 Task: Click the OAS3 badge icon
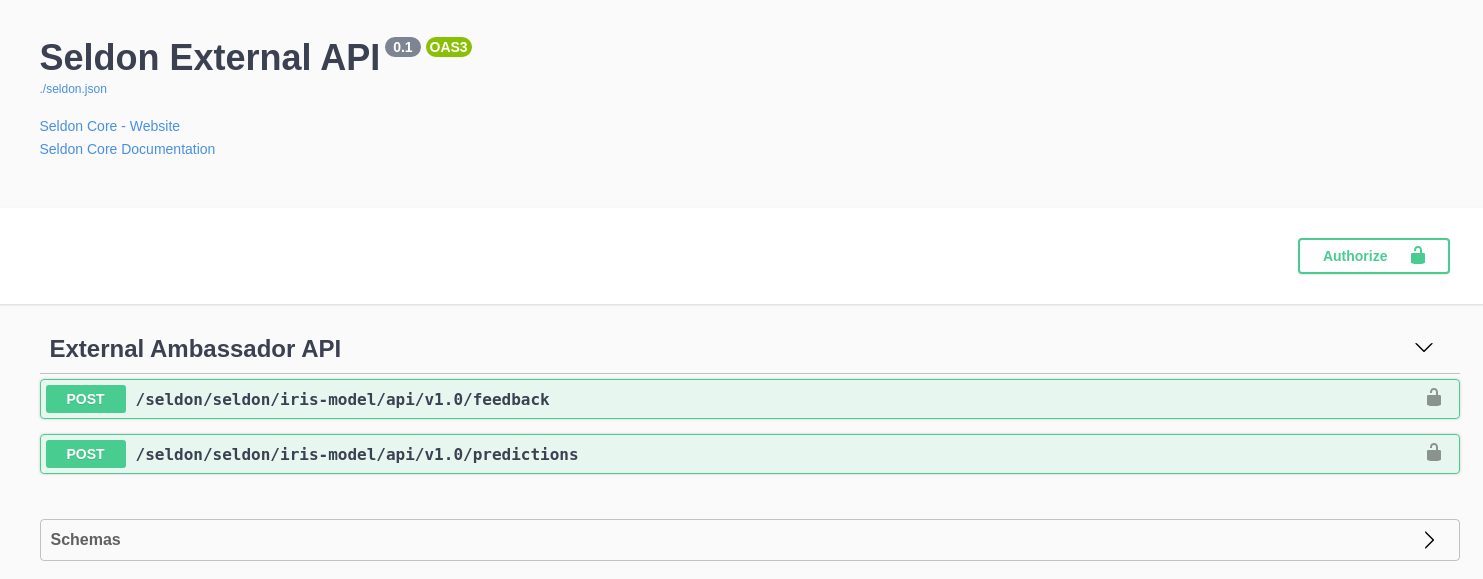click(448, 47)
